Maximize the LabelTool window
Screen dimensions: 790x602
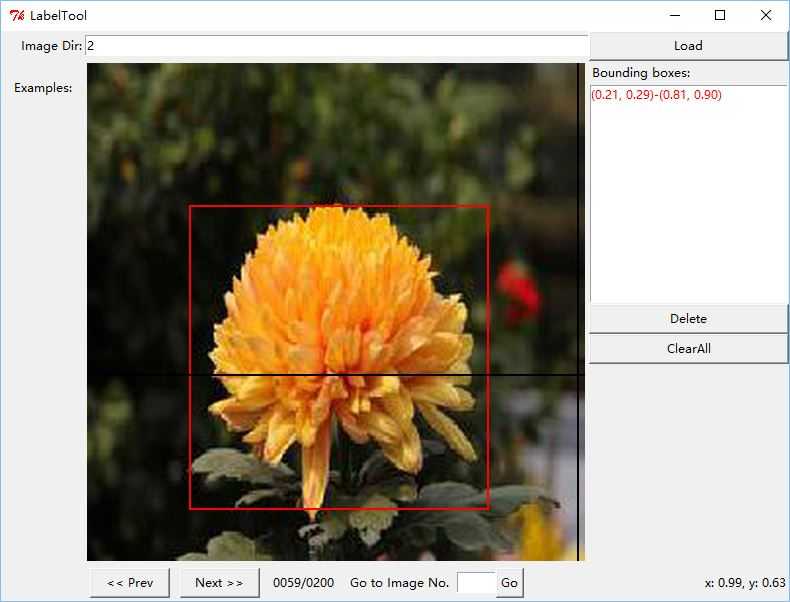pos(720,16)
